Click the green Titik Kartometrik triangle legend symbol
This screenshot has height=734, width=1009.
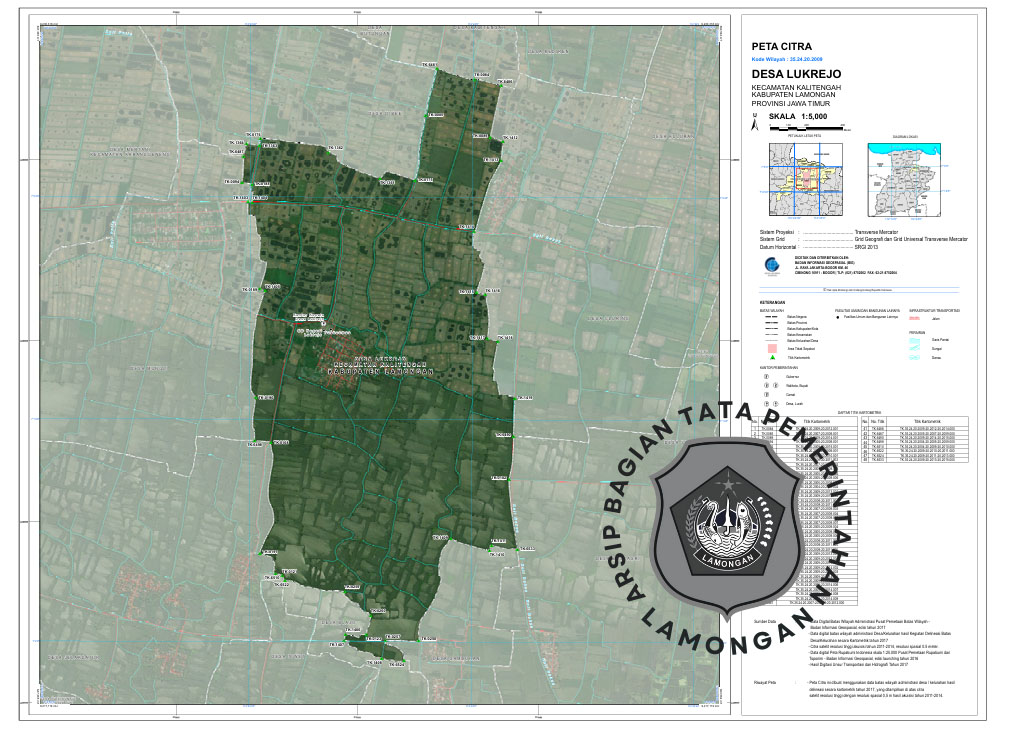pos(772,357)
